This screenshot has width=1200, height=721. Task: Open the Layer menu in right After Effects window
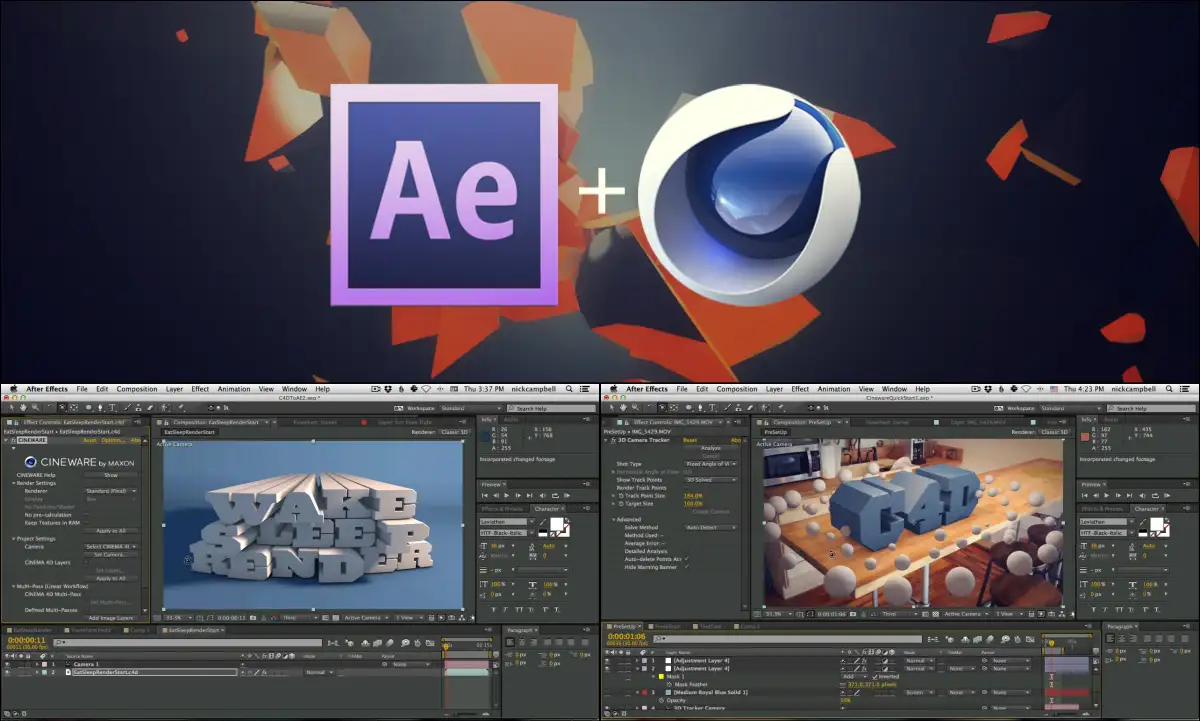pyautogui.click(x=774, y=389)
